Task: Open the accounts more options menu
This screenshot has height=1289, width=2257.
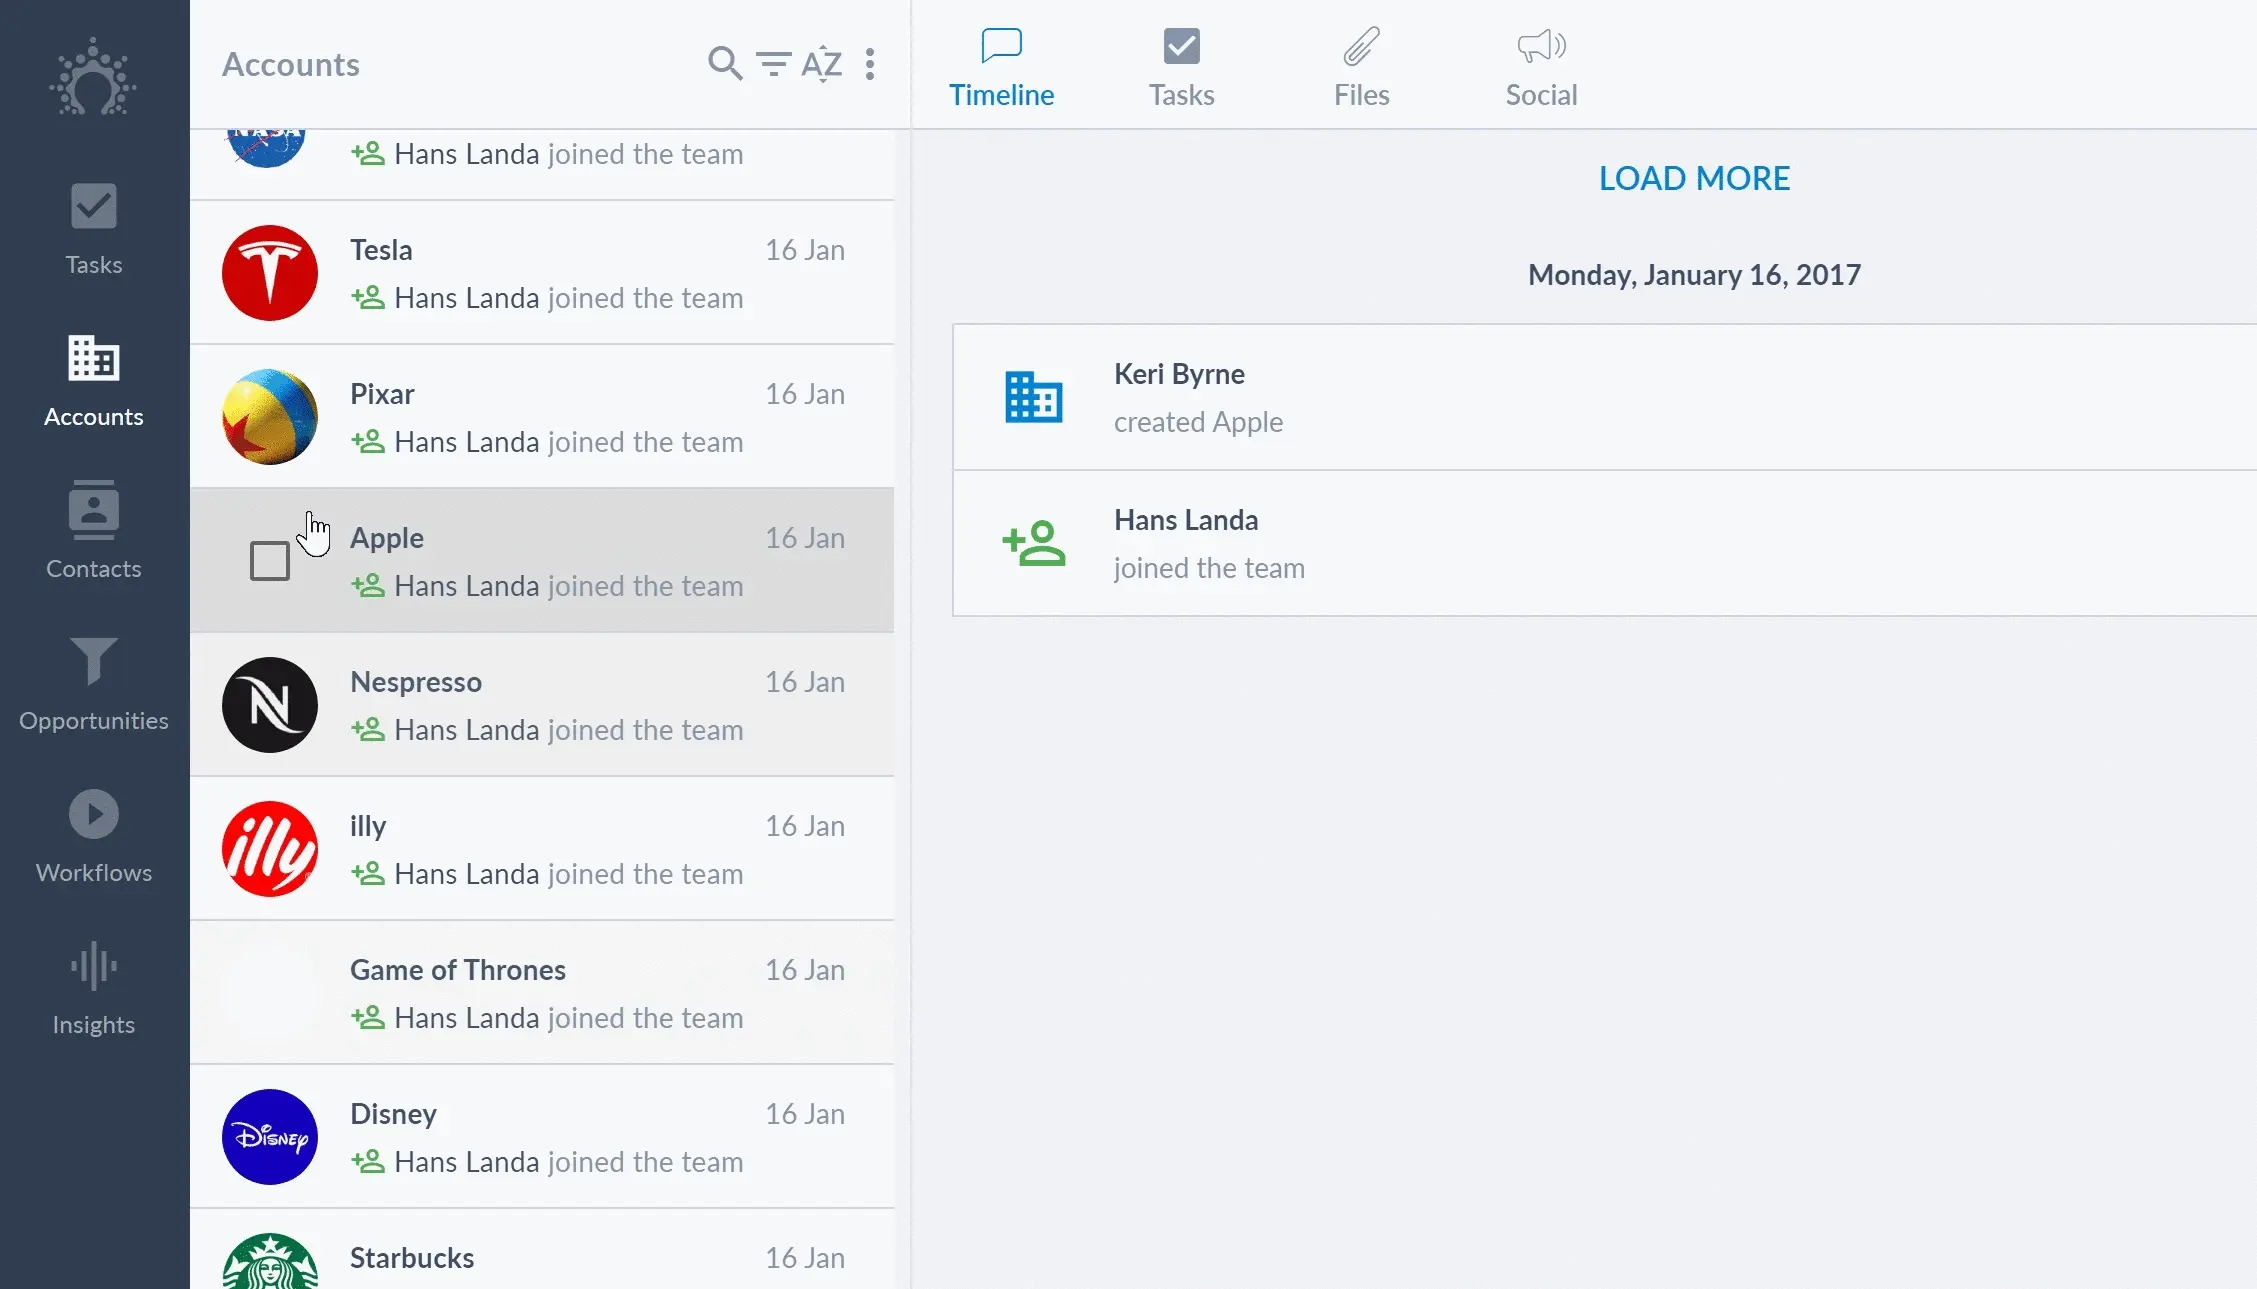Action: pyautogui.click(x=870, y=64)
